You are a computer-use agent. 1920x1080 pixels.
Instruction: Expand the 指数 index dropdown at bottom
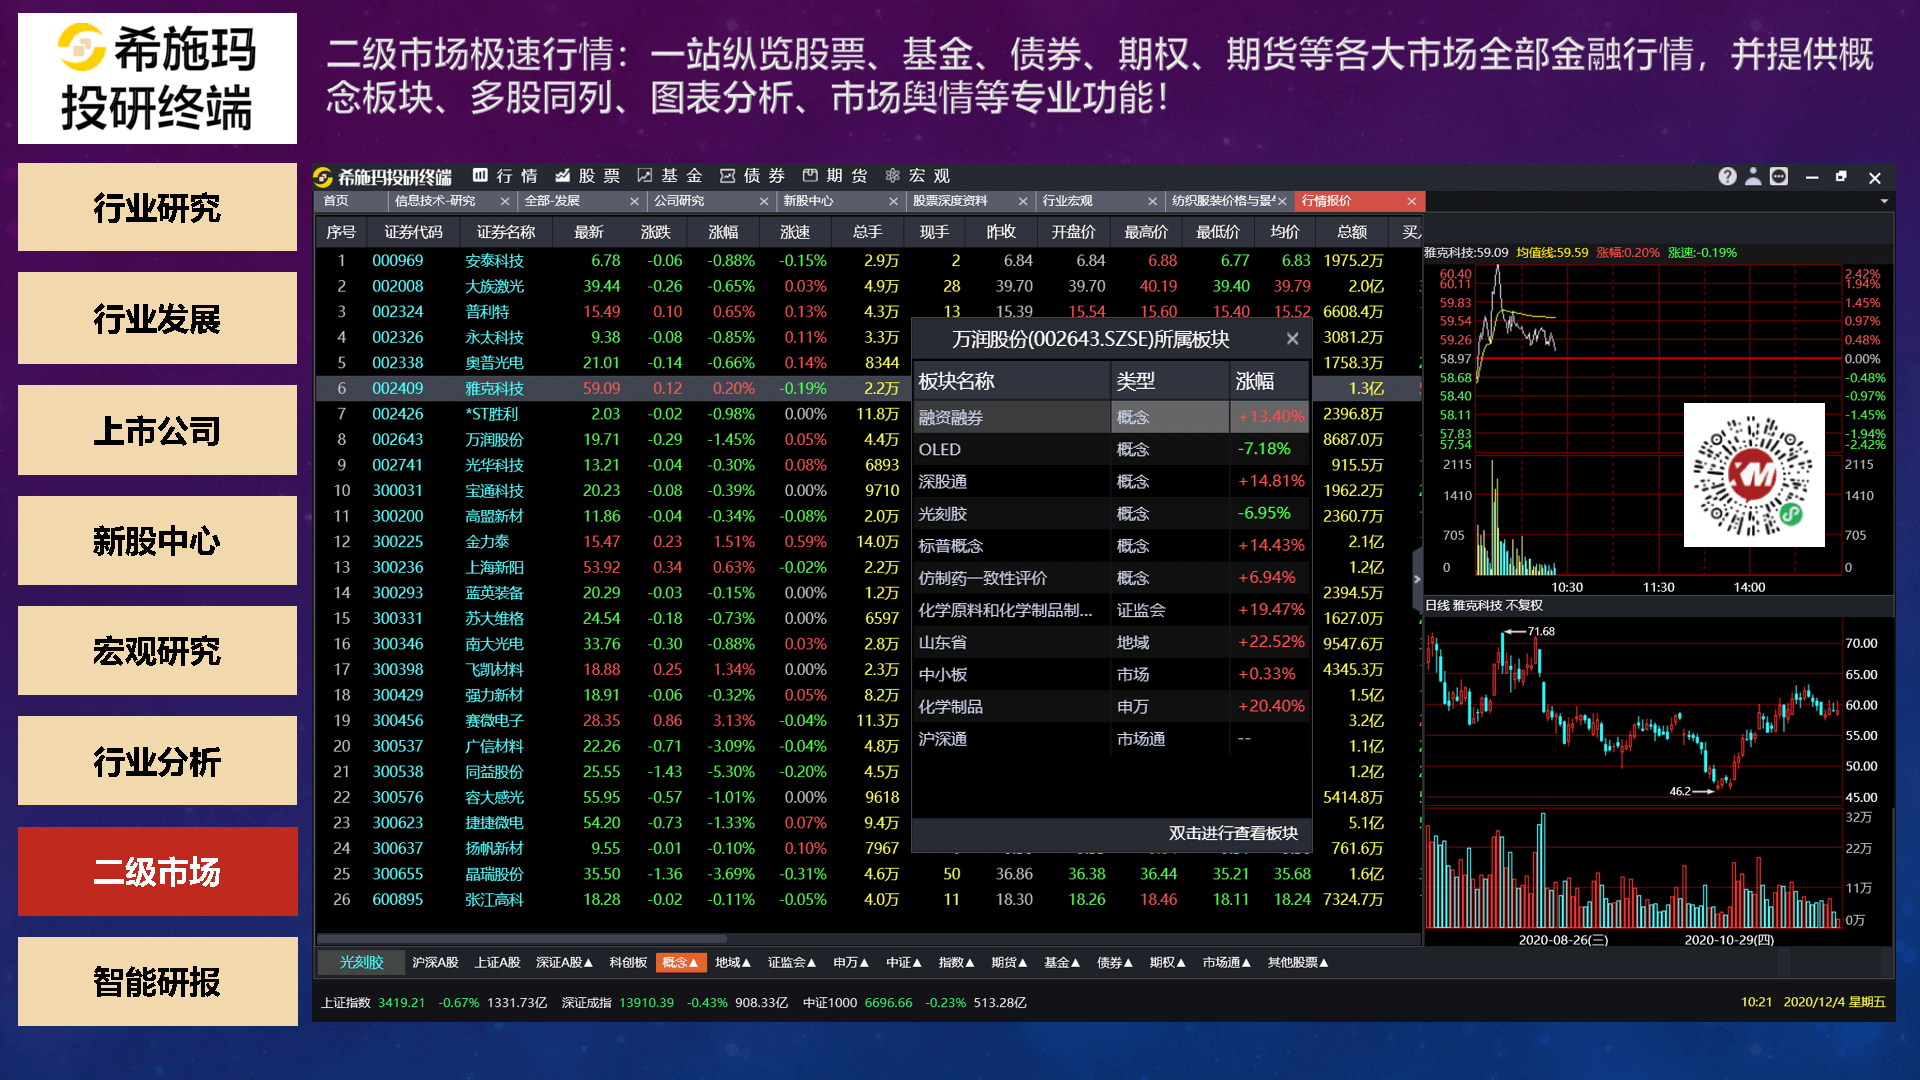956,962
